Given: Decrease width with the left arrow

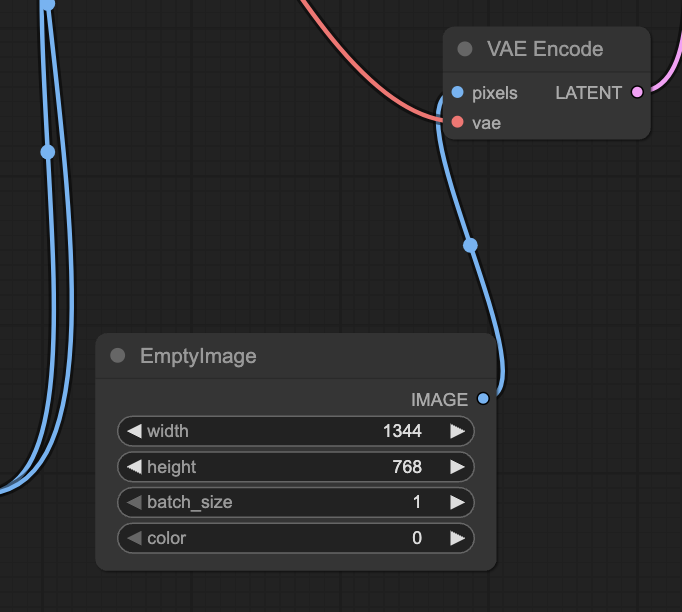Looking at the screenshot, I should [x=133, y=431].
